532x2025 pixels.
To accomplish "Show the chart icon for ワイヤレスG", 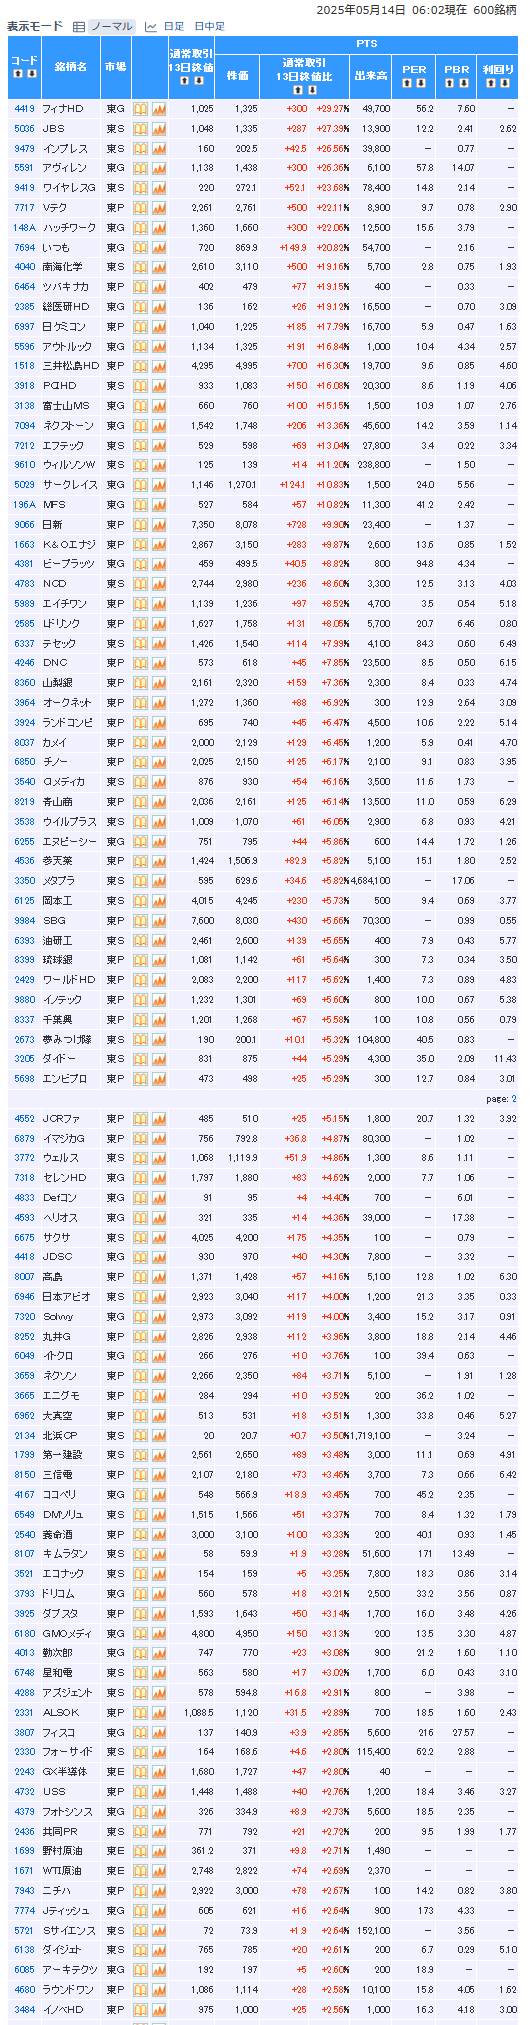I will 158,187.
